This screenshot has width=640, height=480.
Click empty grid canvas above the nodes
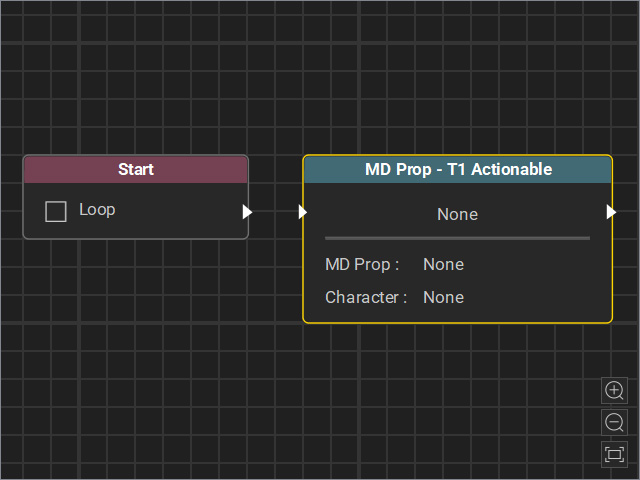(x=318, y=82)
